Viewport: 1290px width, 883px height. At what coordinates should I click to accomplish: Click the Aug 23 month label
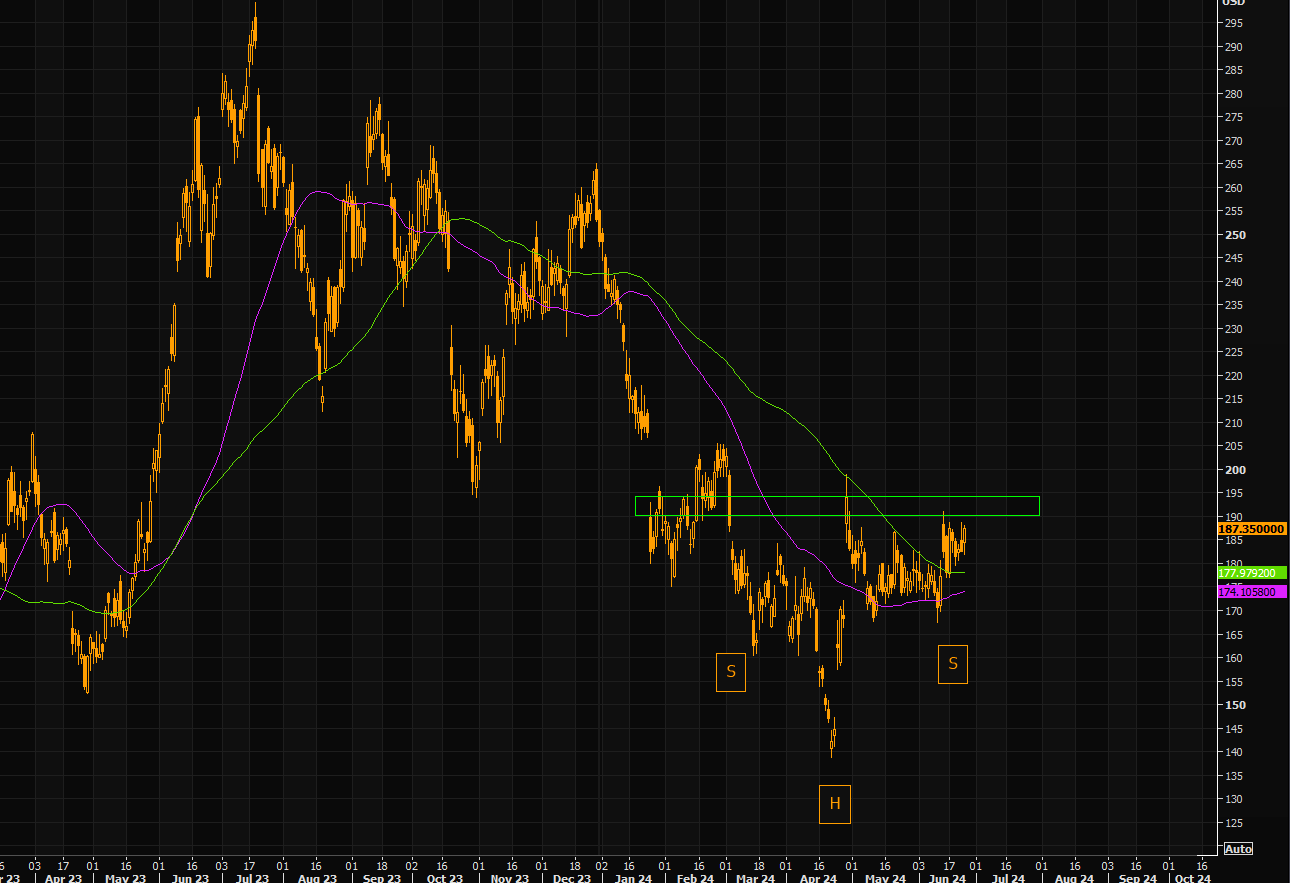317,878
